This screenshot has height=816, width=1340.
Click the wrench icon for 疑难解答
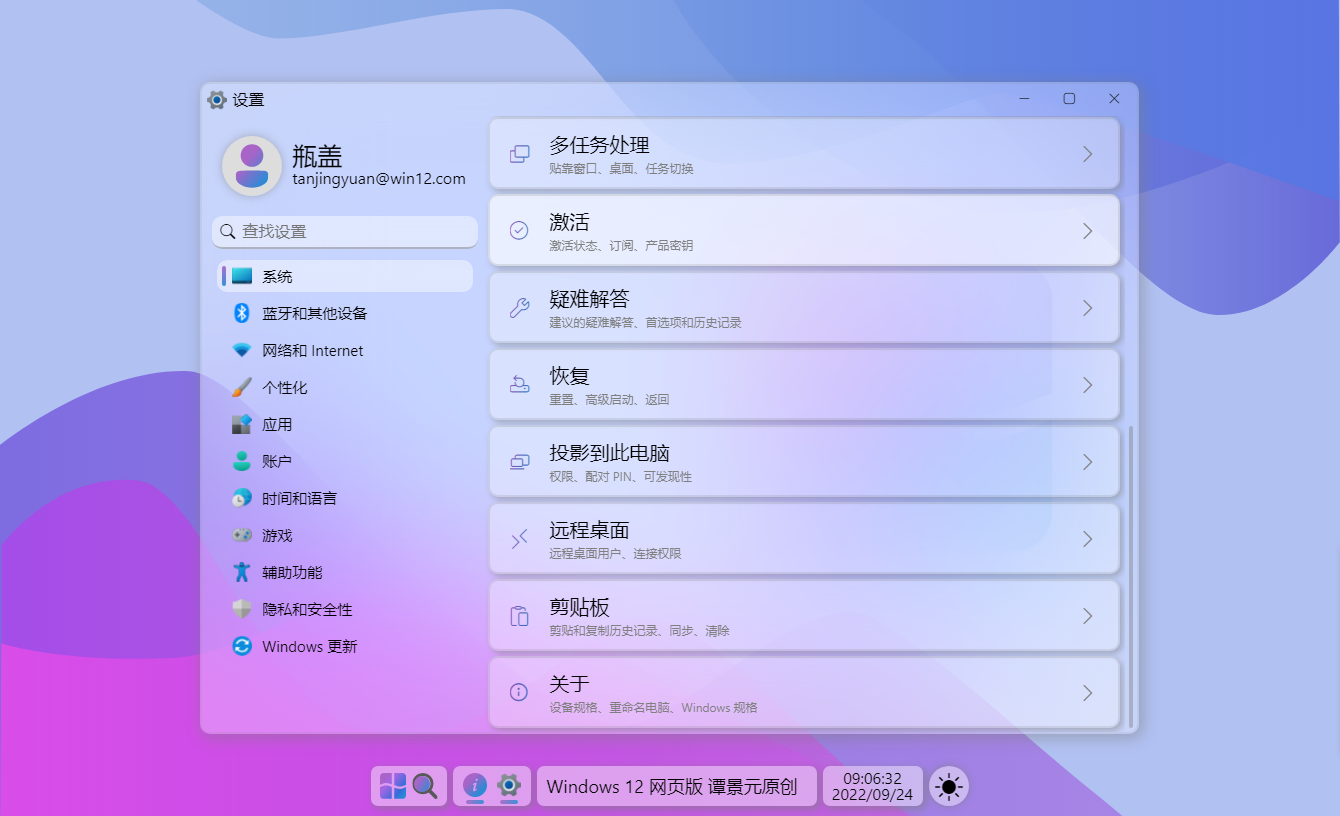[519, 308]
